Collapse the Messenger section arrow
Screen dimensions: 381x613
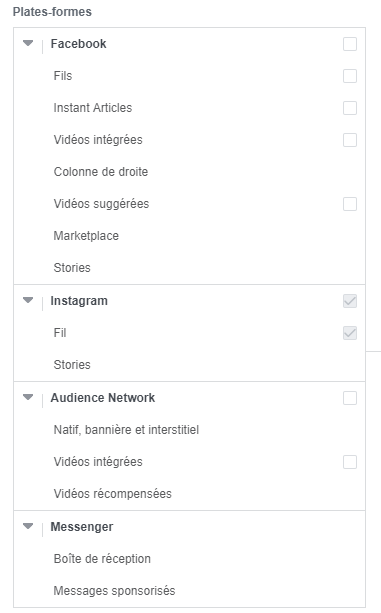pyautogui.click(x=28, y=526)
